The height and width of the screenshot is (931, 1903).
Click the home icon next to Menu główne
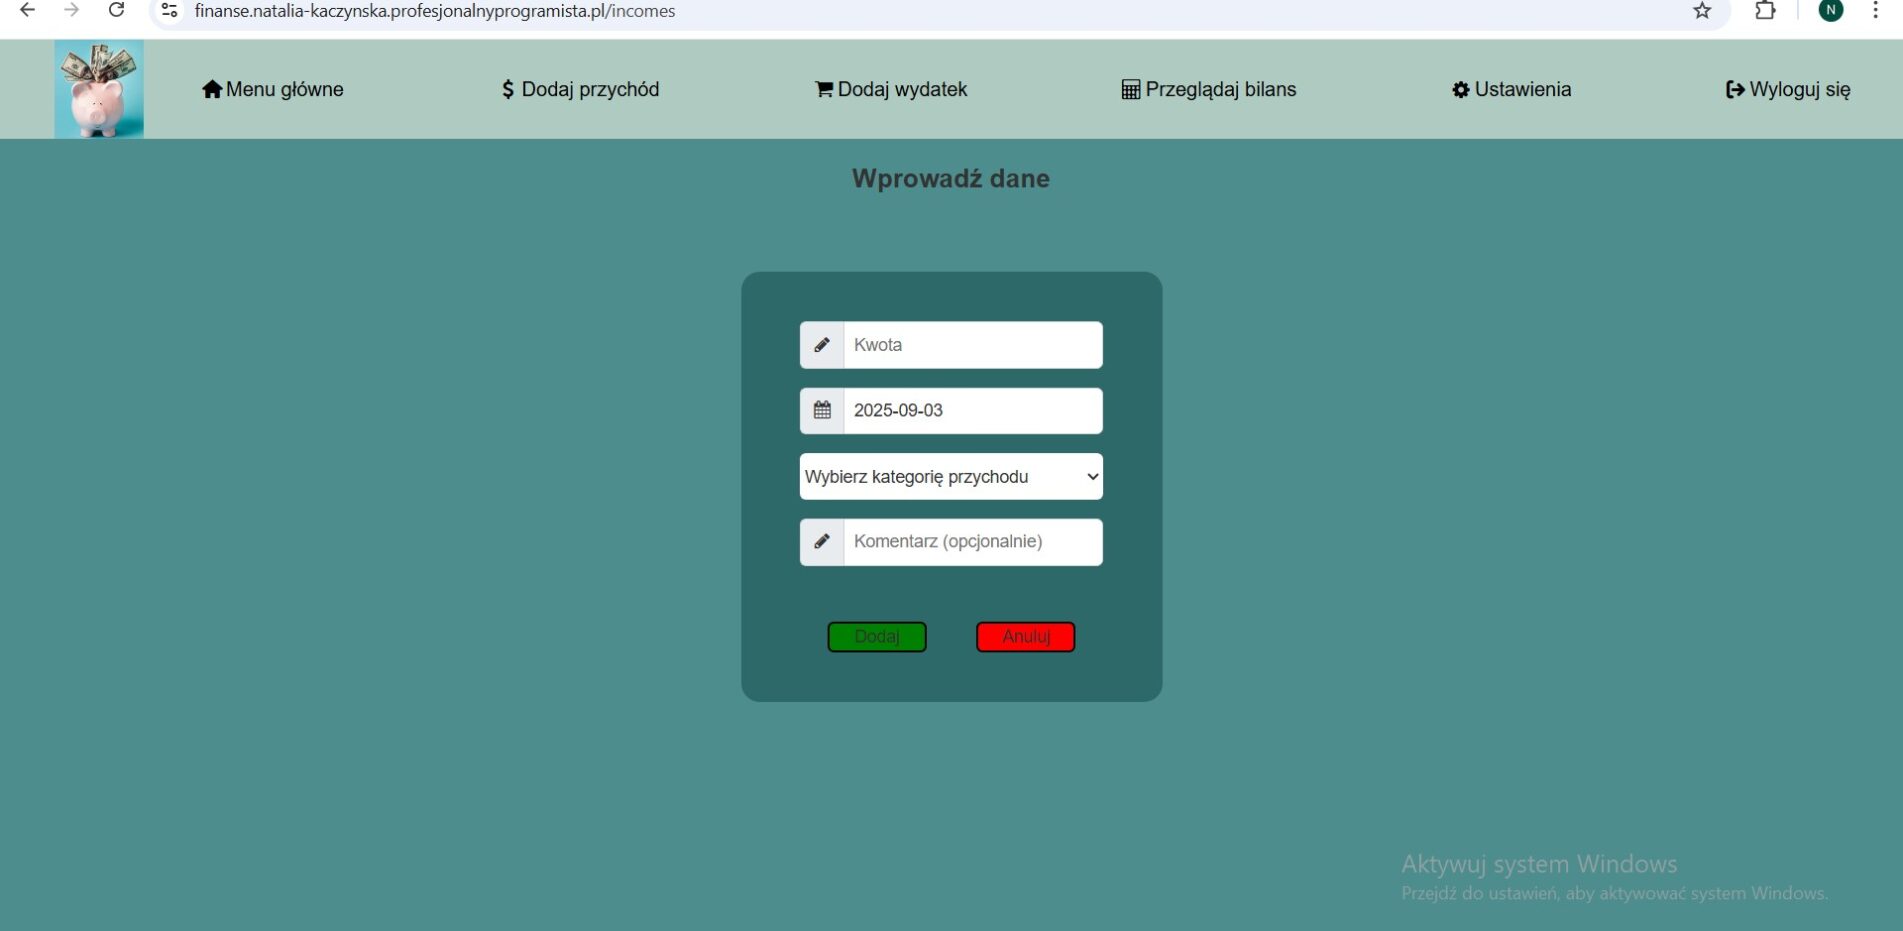212,89
